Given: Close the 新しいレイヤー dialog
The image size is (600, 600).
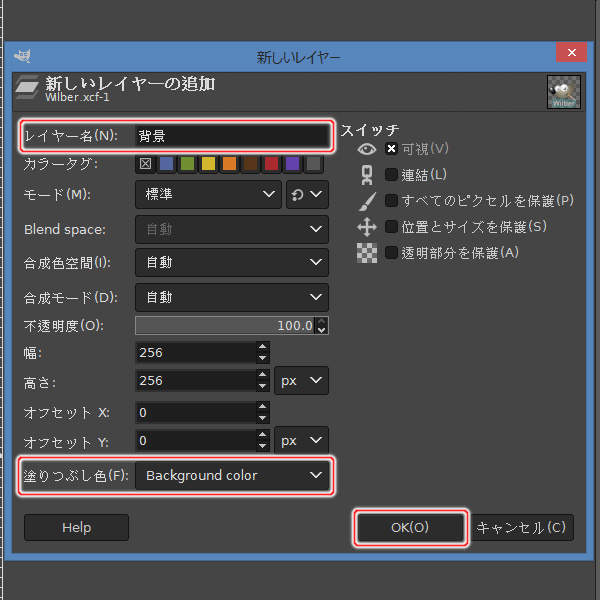Looking at the screenshot, I should click(571, 52).
